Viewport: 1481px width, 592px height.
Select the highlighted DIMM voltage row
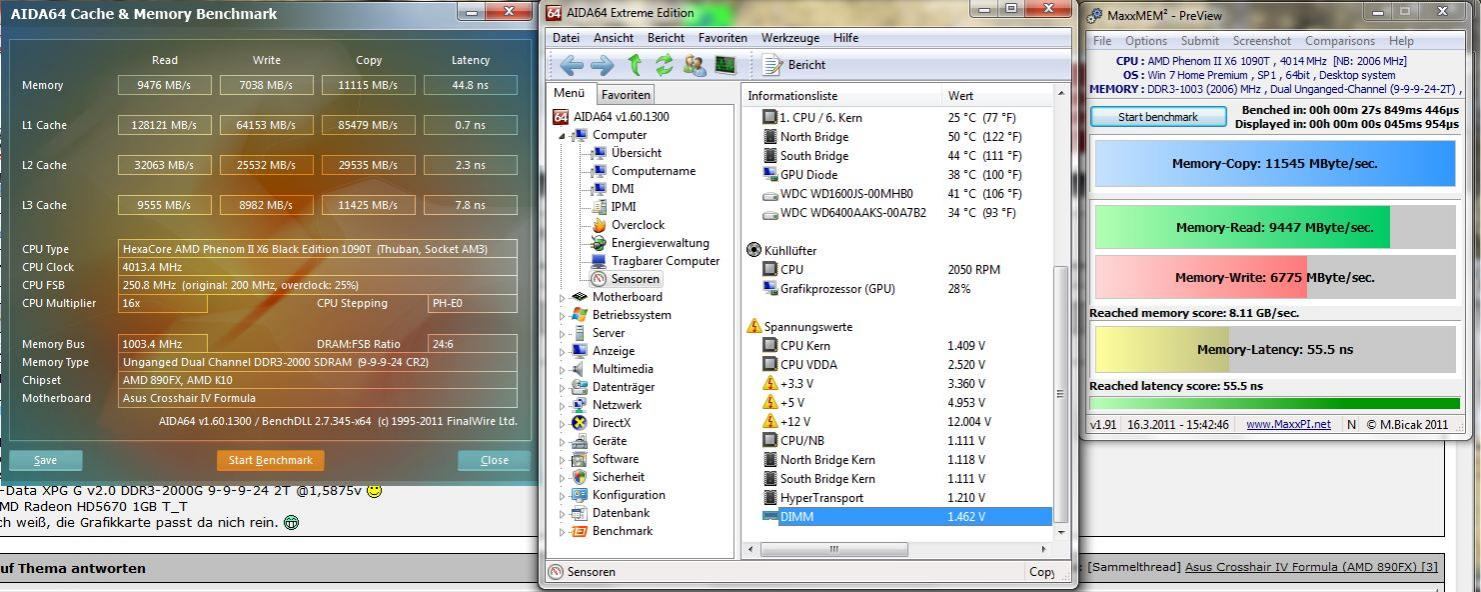click(906, 517)
